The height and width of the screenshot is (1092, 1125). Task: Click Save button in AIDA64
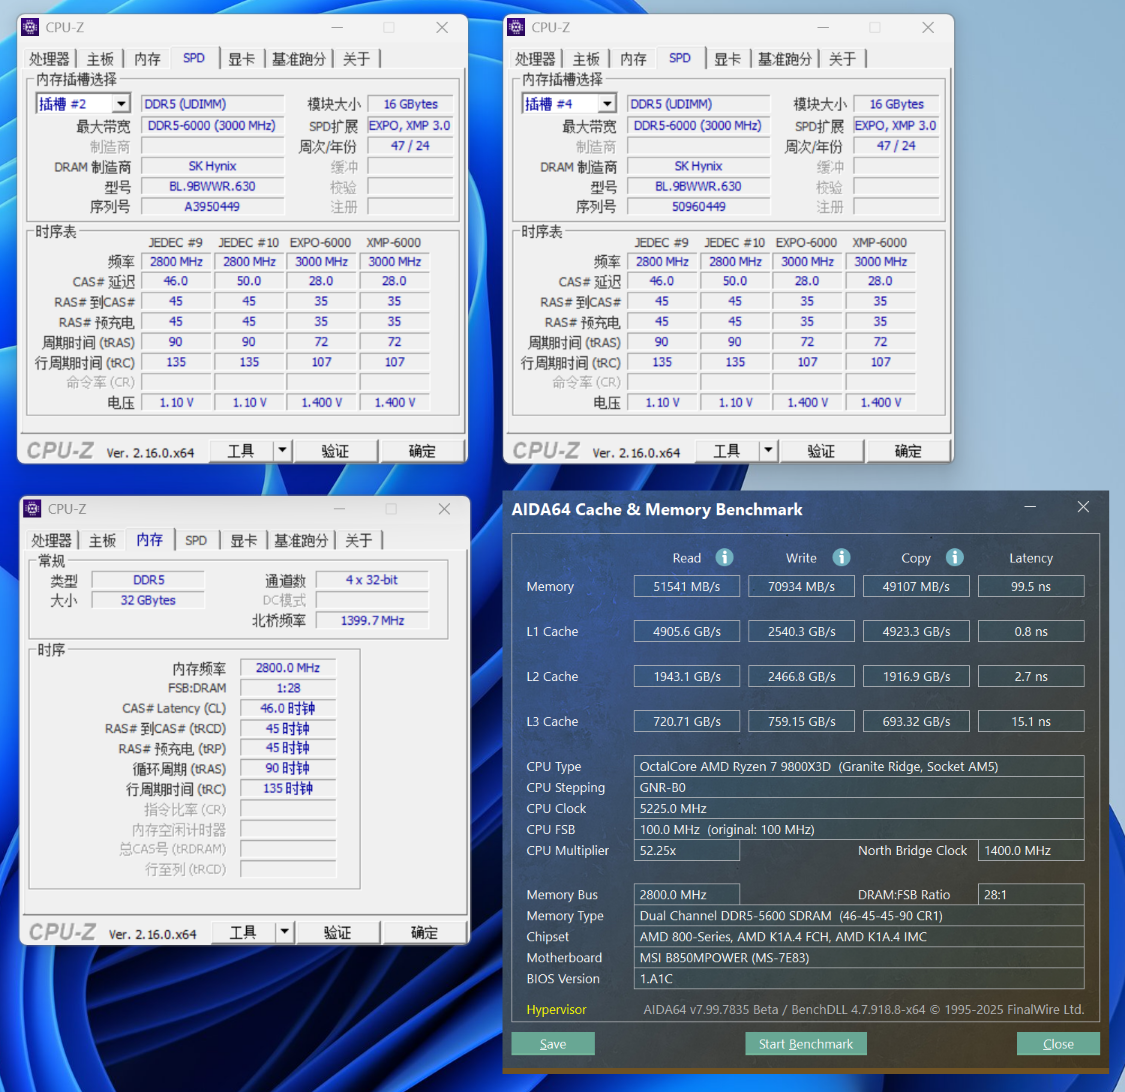[553, 1044]
